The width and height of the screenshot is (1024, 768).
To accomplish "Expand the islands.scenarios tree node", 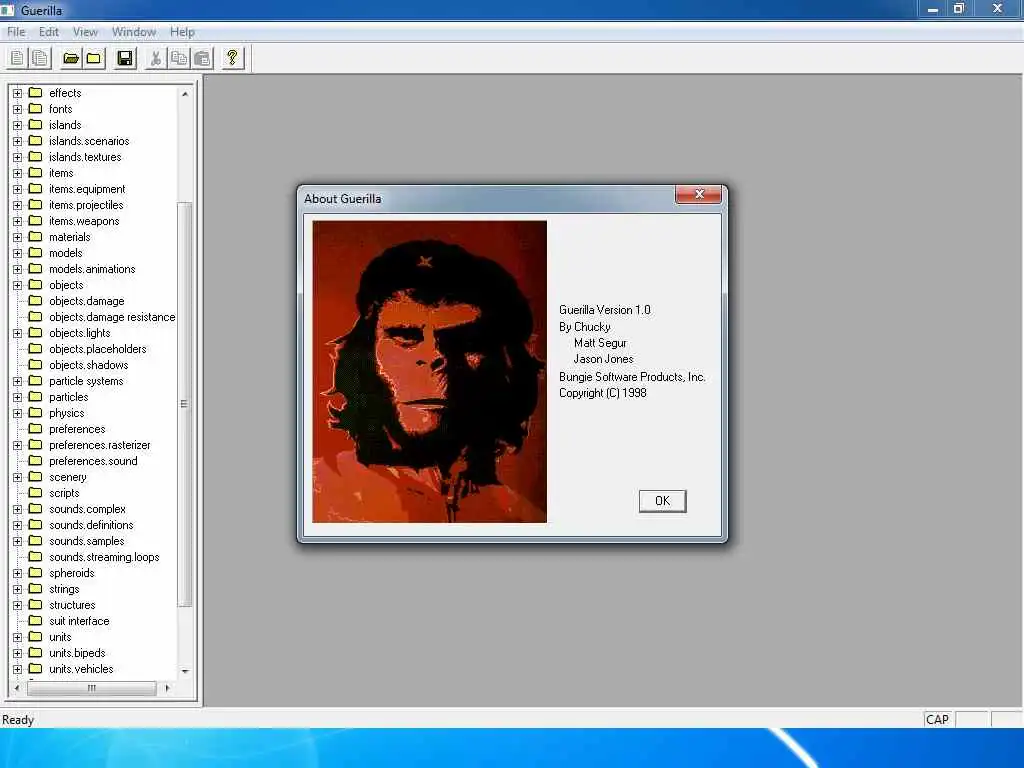I will pos(18,141).
